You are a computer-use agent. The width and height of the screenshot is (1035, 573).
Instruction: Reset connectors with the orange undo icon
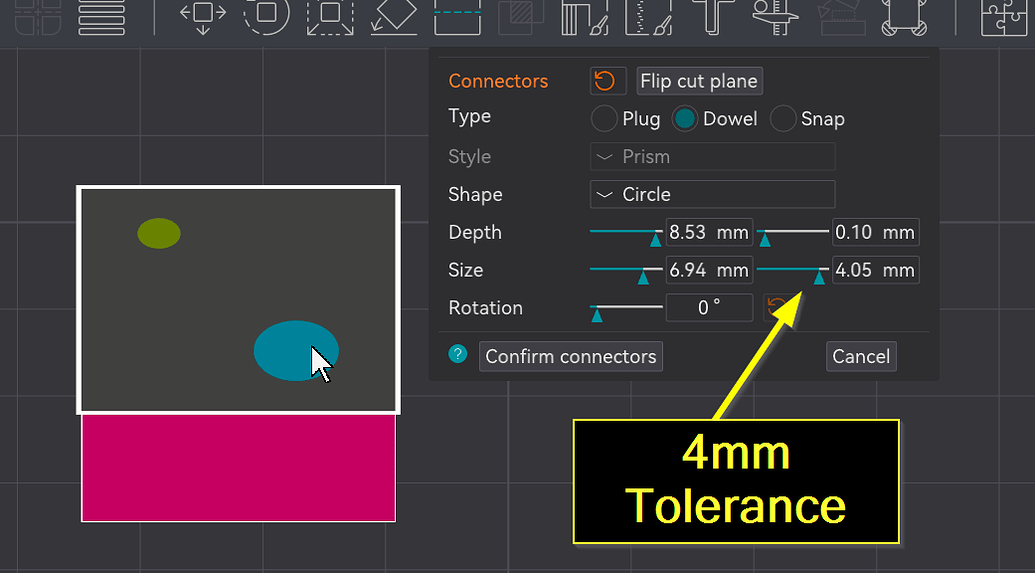point(607,81)
